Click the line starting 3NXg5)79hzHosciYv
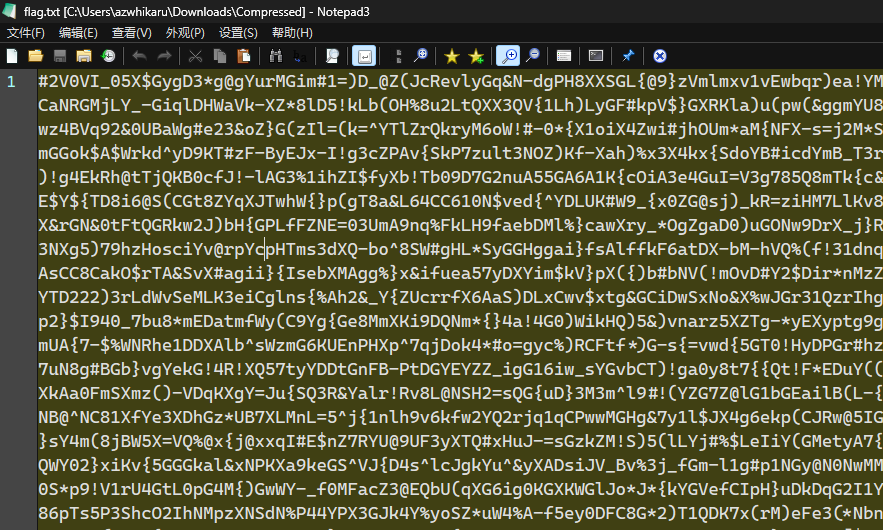The height and width of the screenshot is (530, 883). point(460,249)
